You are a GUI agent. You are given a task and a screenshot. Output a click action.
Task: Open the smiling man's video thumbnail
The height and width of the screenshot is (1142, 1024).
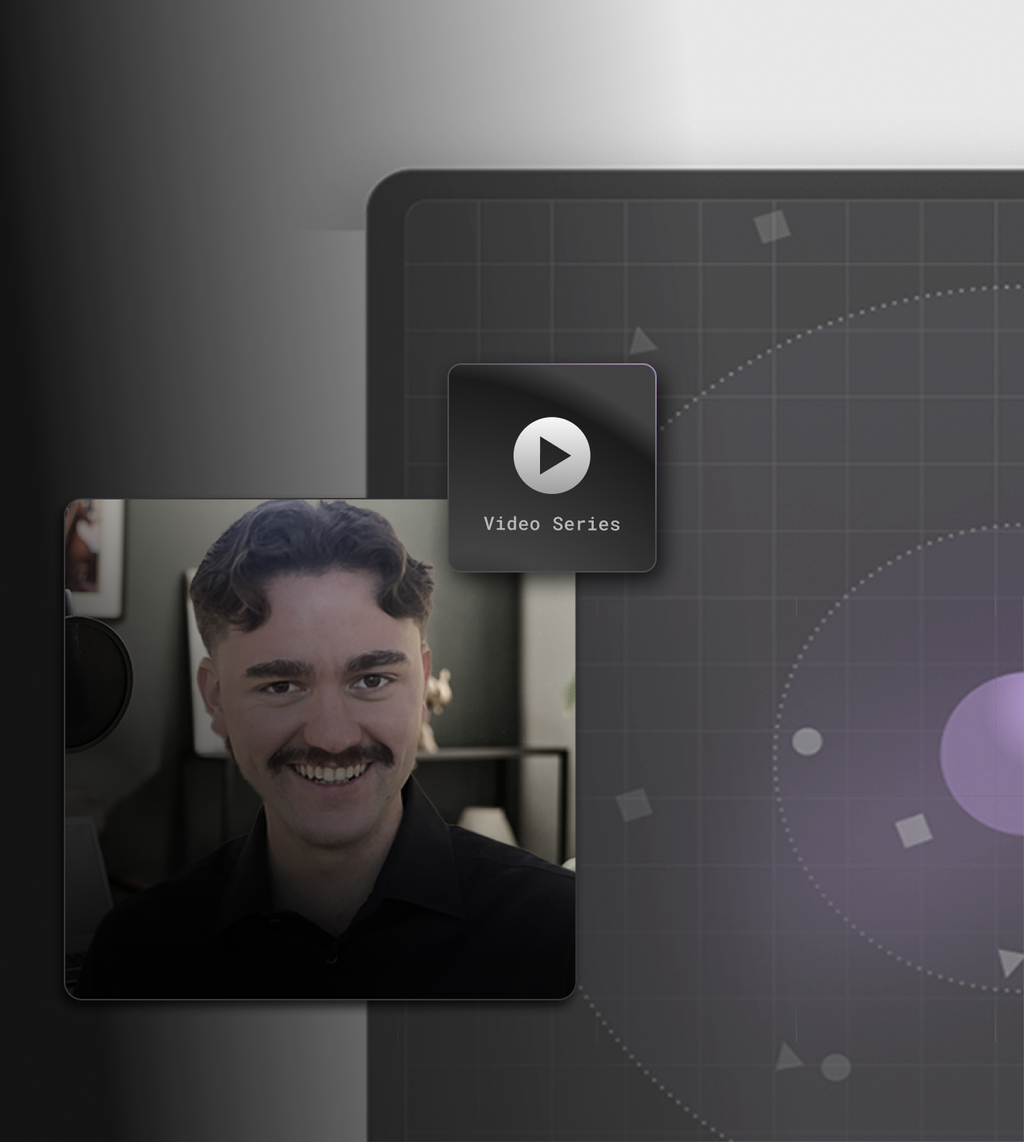click(x=320, y=749)
